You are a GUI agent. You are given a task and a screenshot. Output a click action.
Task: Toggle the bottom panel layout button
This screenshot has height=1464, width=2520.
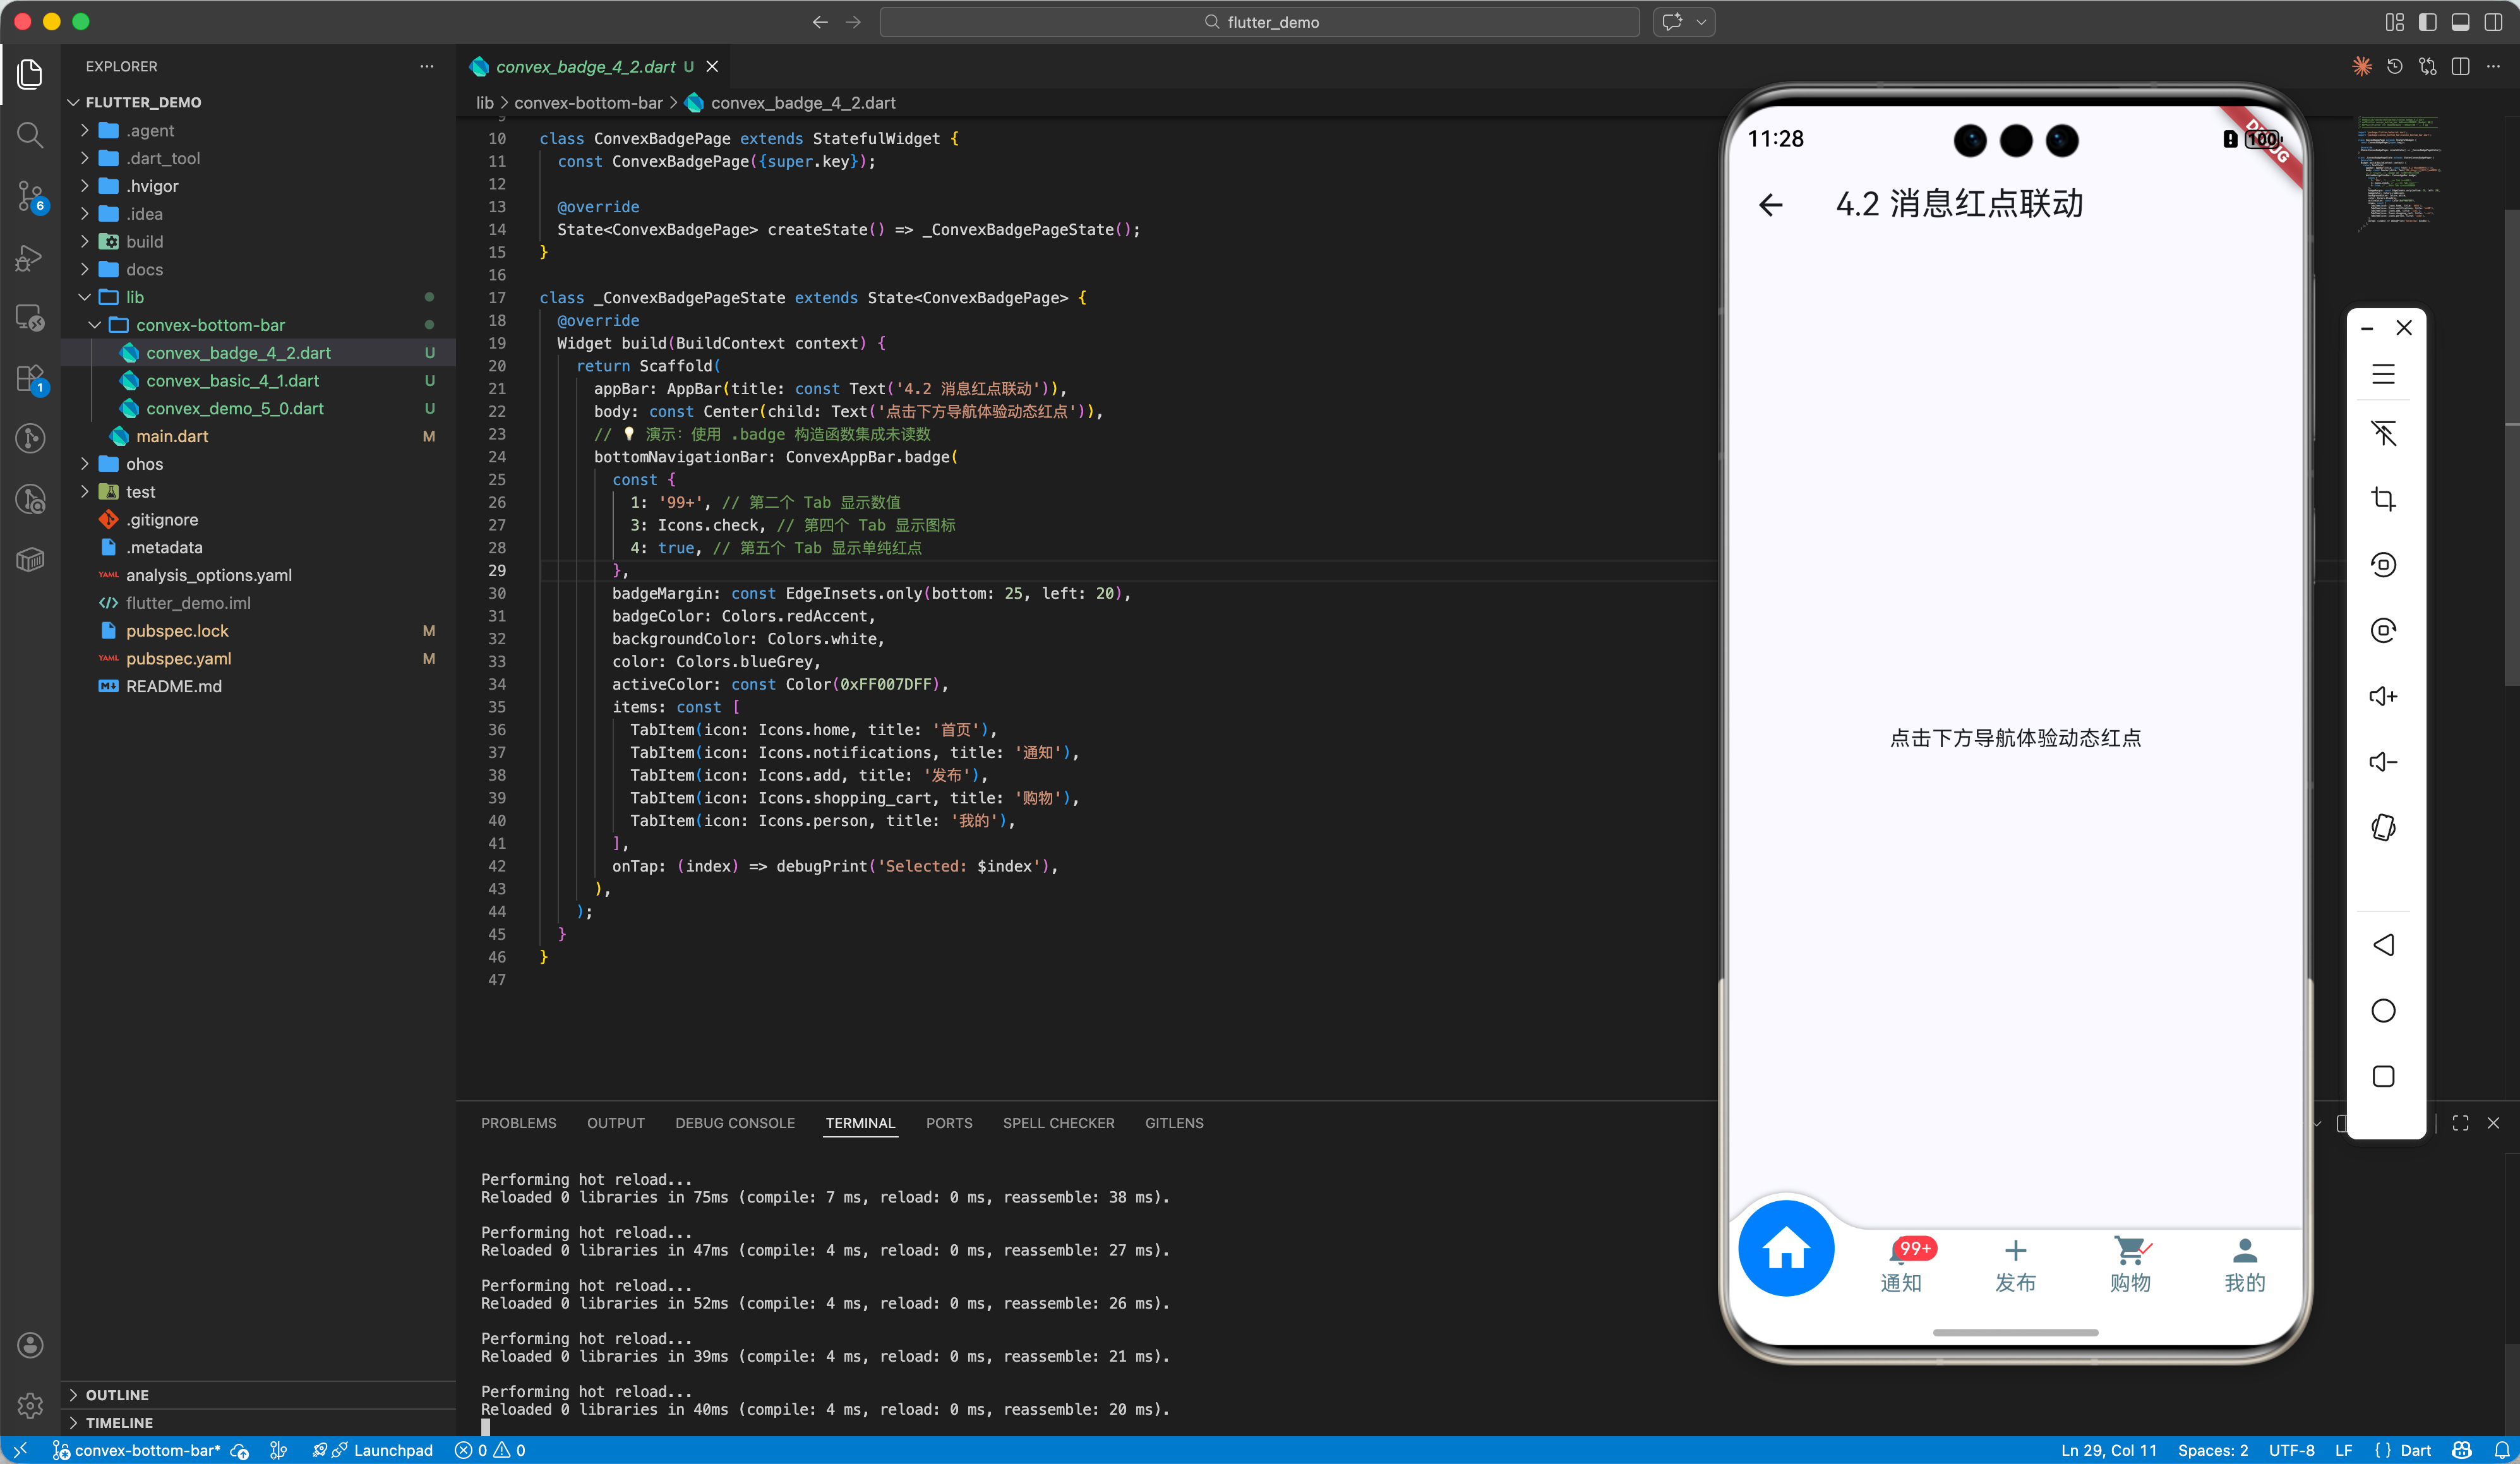[x=2460, y=22]
